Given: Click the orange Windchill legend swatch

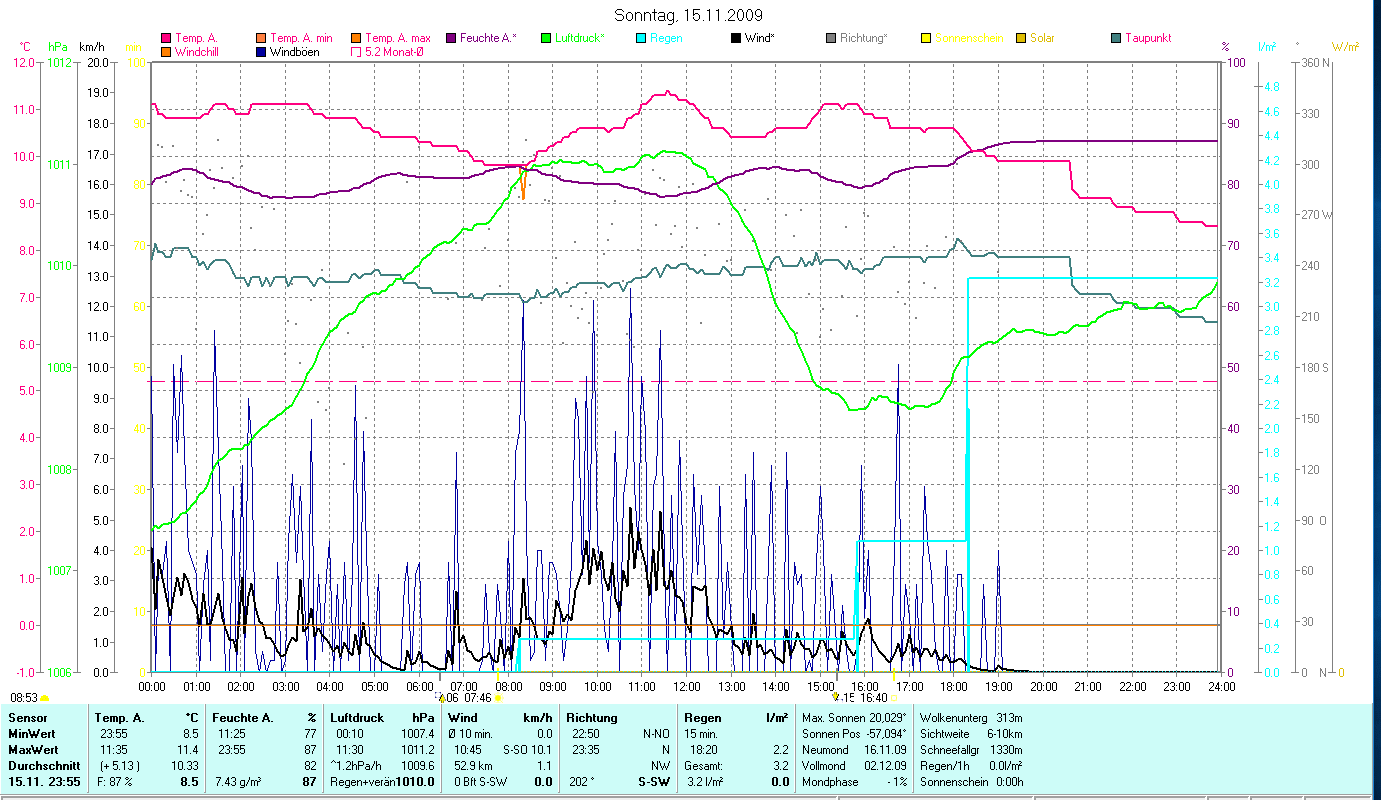Looking at the screenshot, I should tap(166, 51).
